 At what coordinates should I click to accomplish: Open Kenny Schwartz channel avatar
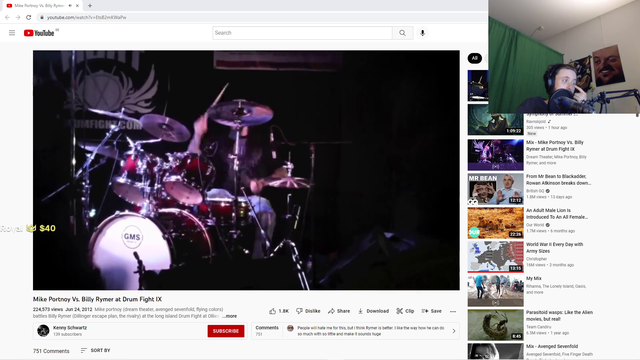[x=43, y=331]
